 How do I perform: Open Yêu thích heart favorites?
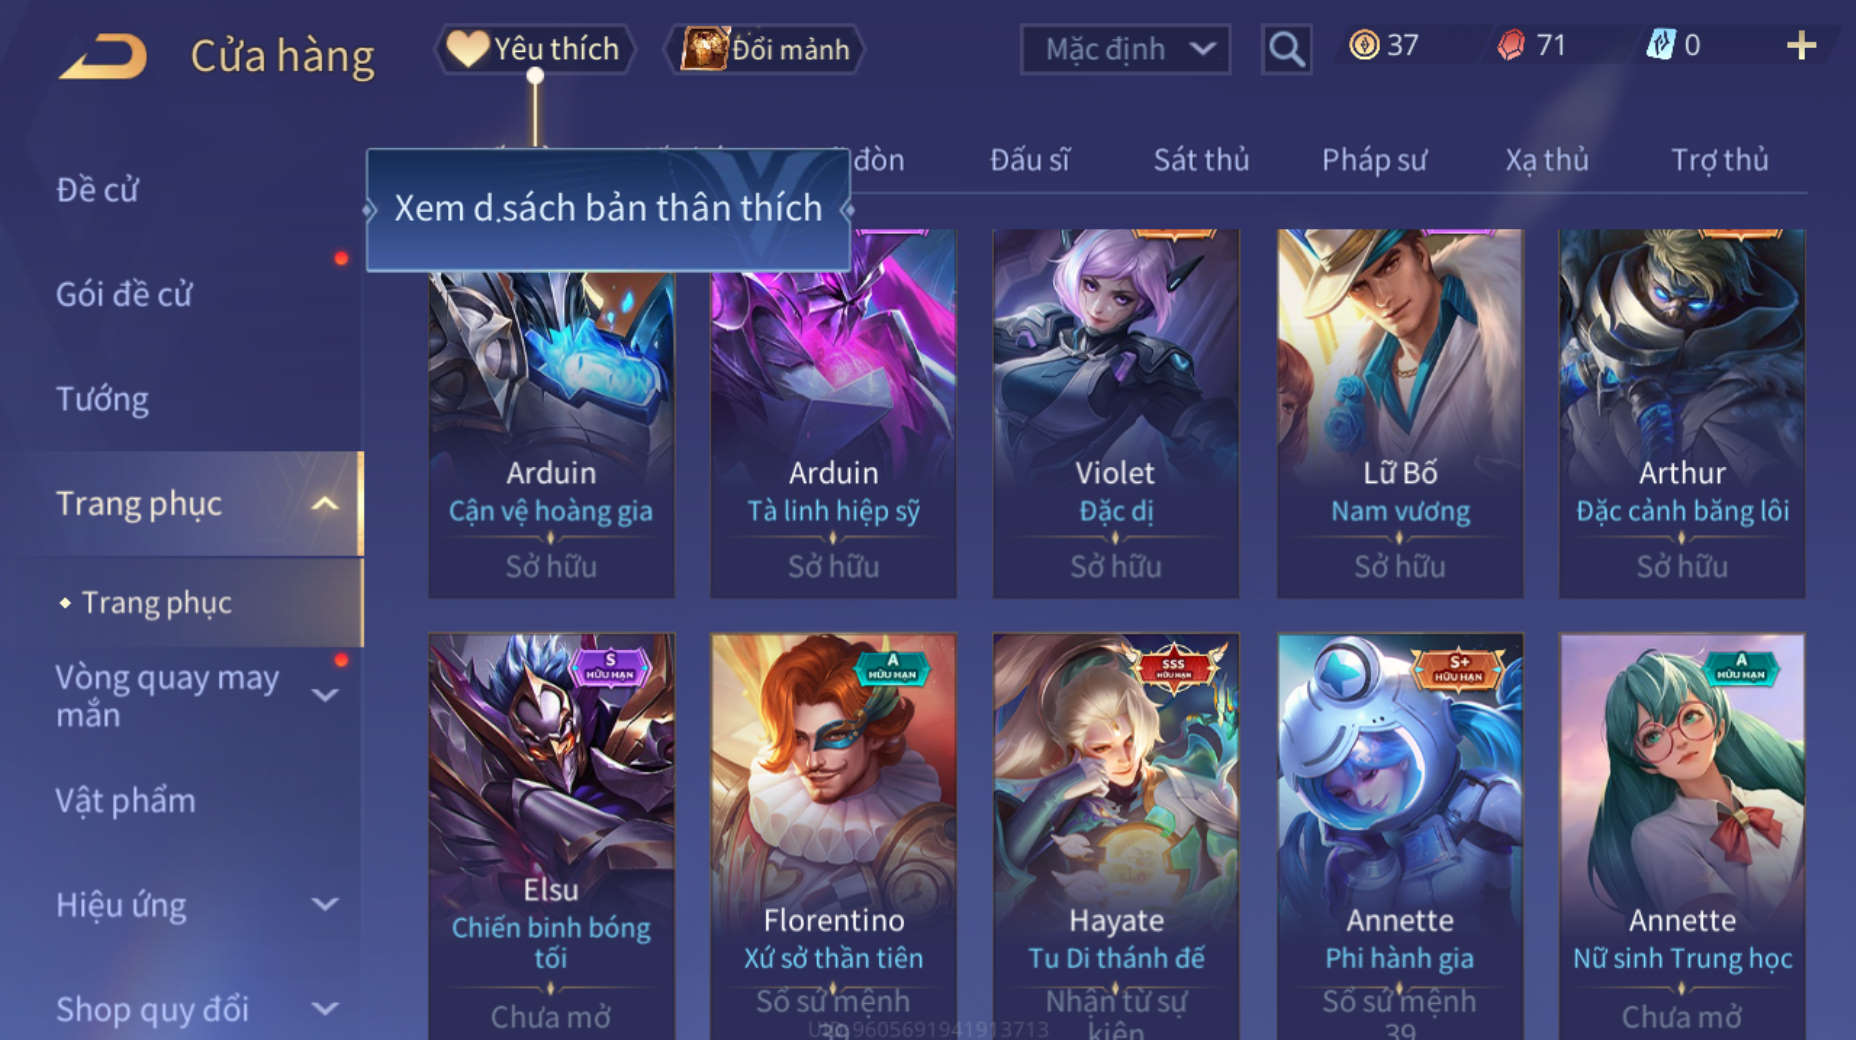coord(534,49)
